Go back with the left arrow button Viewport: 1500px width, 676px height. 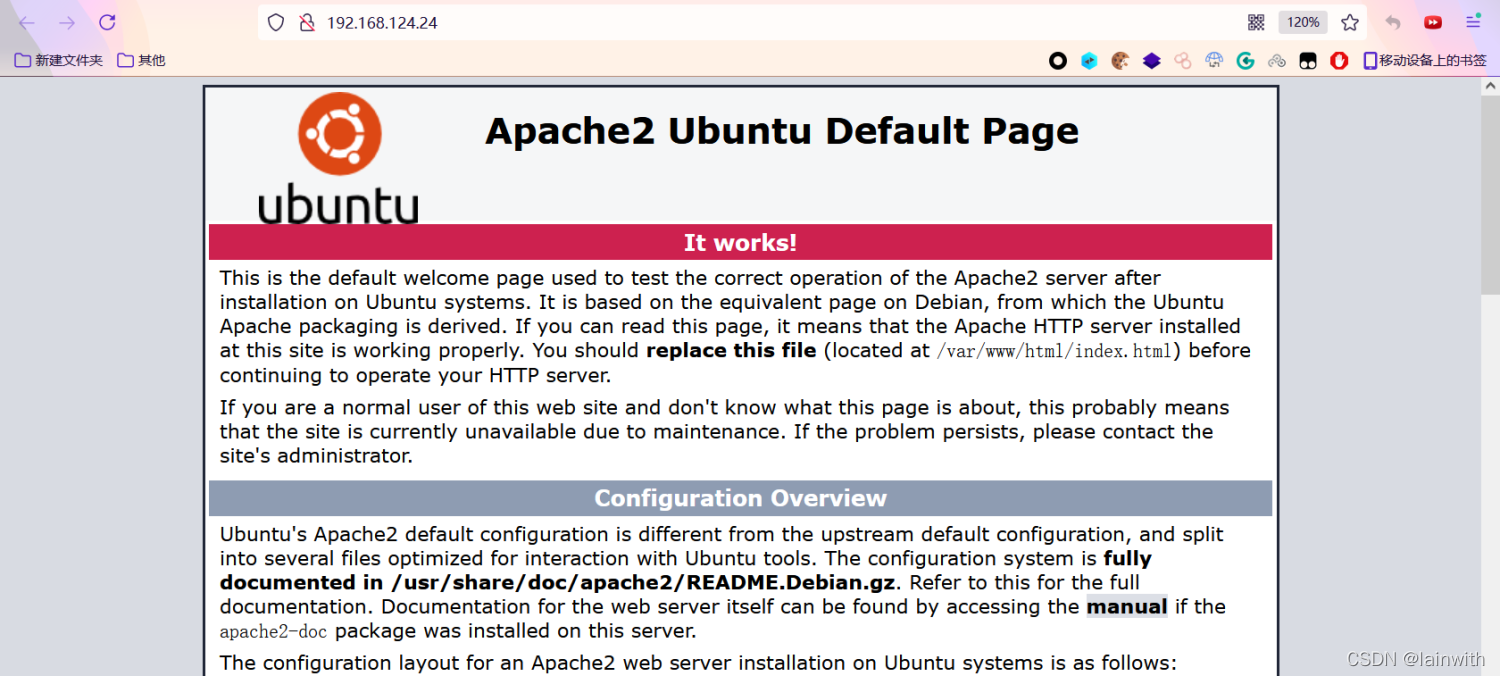[27, 22]
